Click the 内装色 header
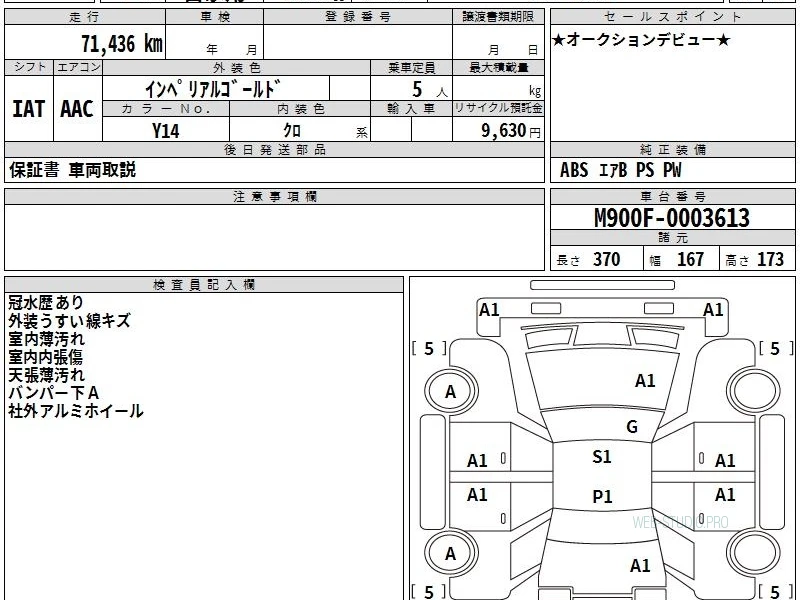This screenshot has width=800, height=600. point(301,109)
